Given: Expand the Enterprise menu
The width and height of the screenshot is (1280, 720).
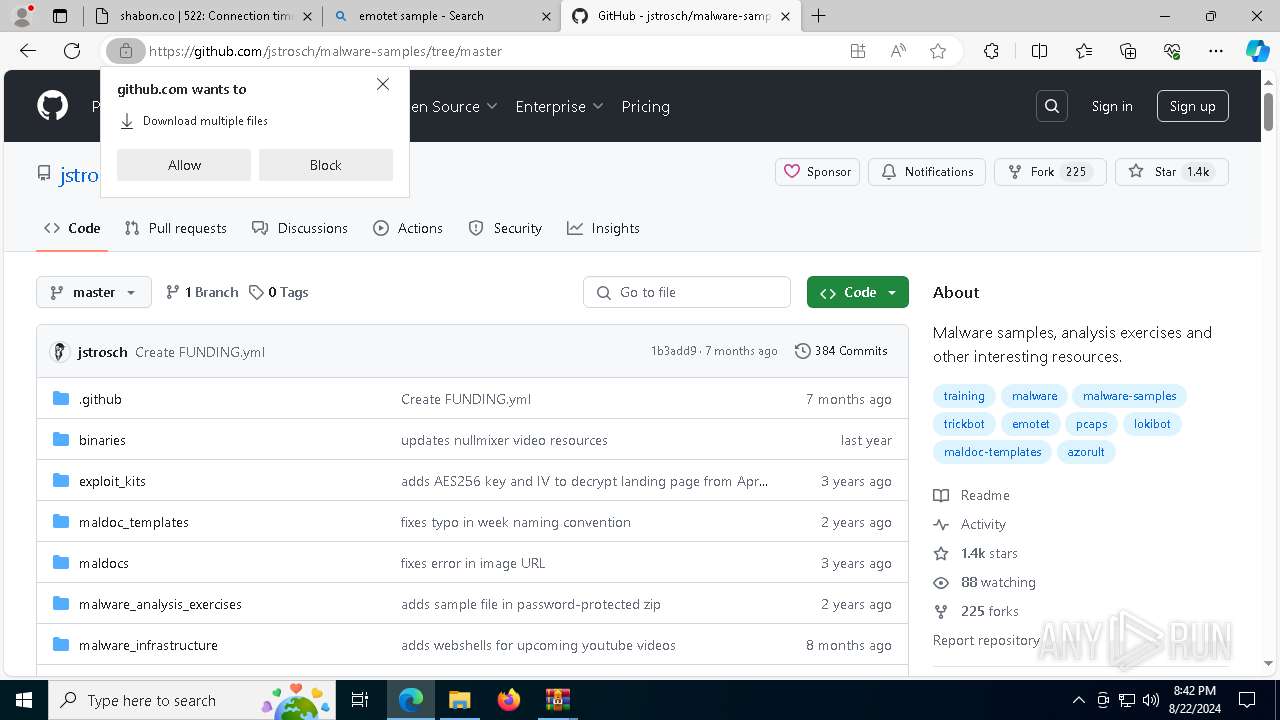Looking at the screenshot, I should pyautogui.click(x=559, y=106).
